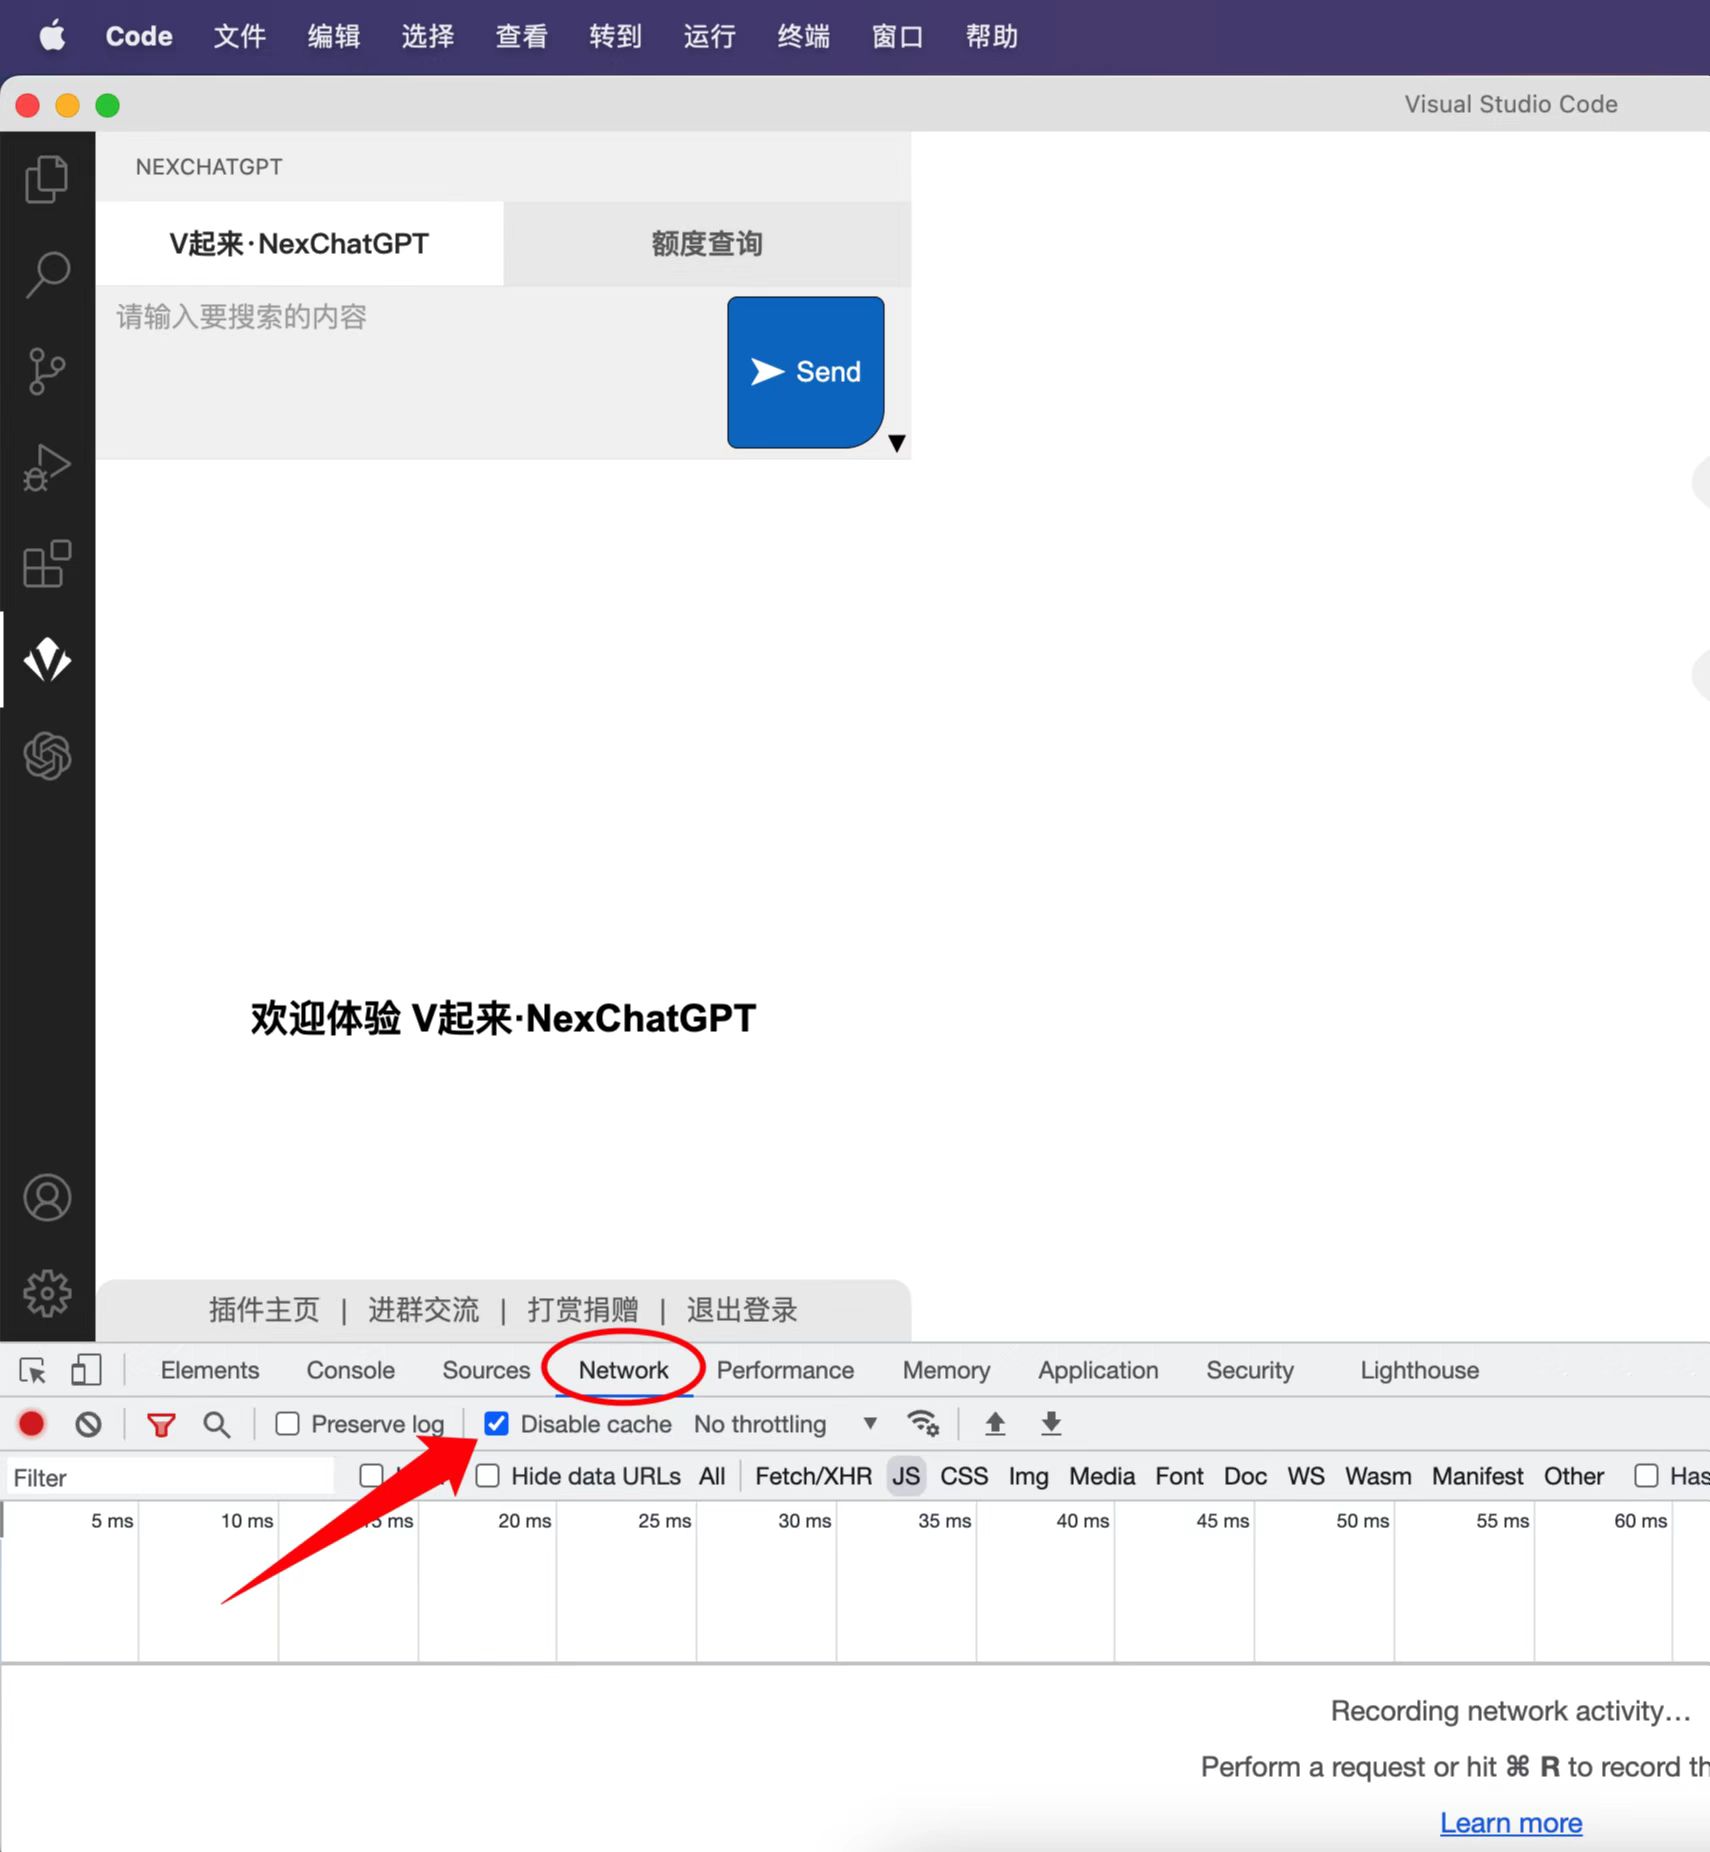Filter requests by Doc
This screenshot has height=1852, width=1710.
[1245, 1476]
